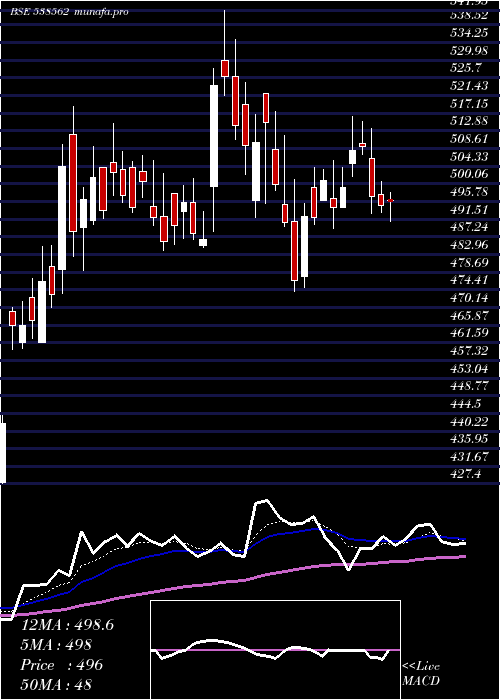The width and height of the screenshot is (500, 700).
Task: Click the <<Live MACD label
Action: click(421, 673)
